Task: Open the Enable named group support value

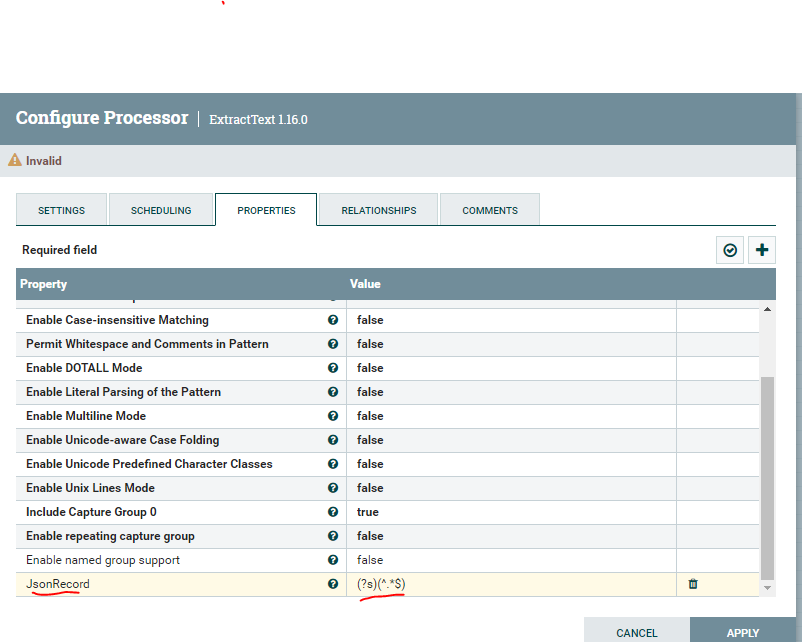Action: pyautogui.click(x=510, y=560)
